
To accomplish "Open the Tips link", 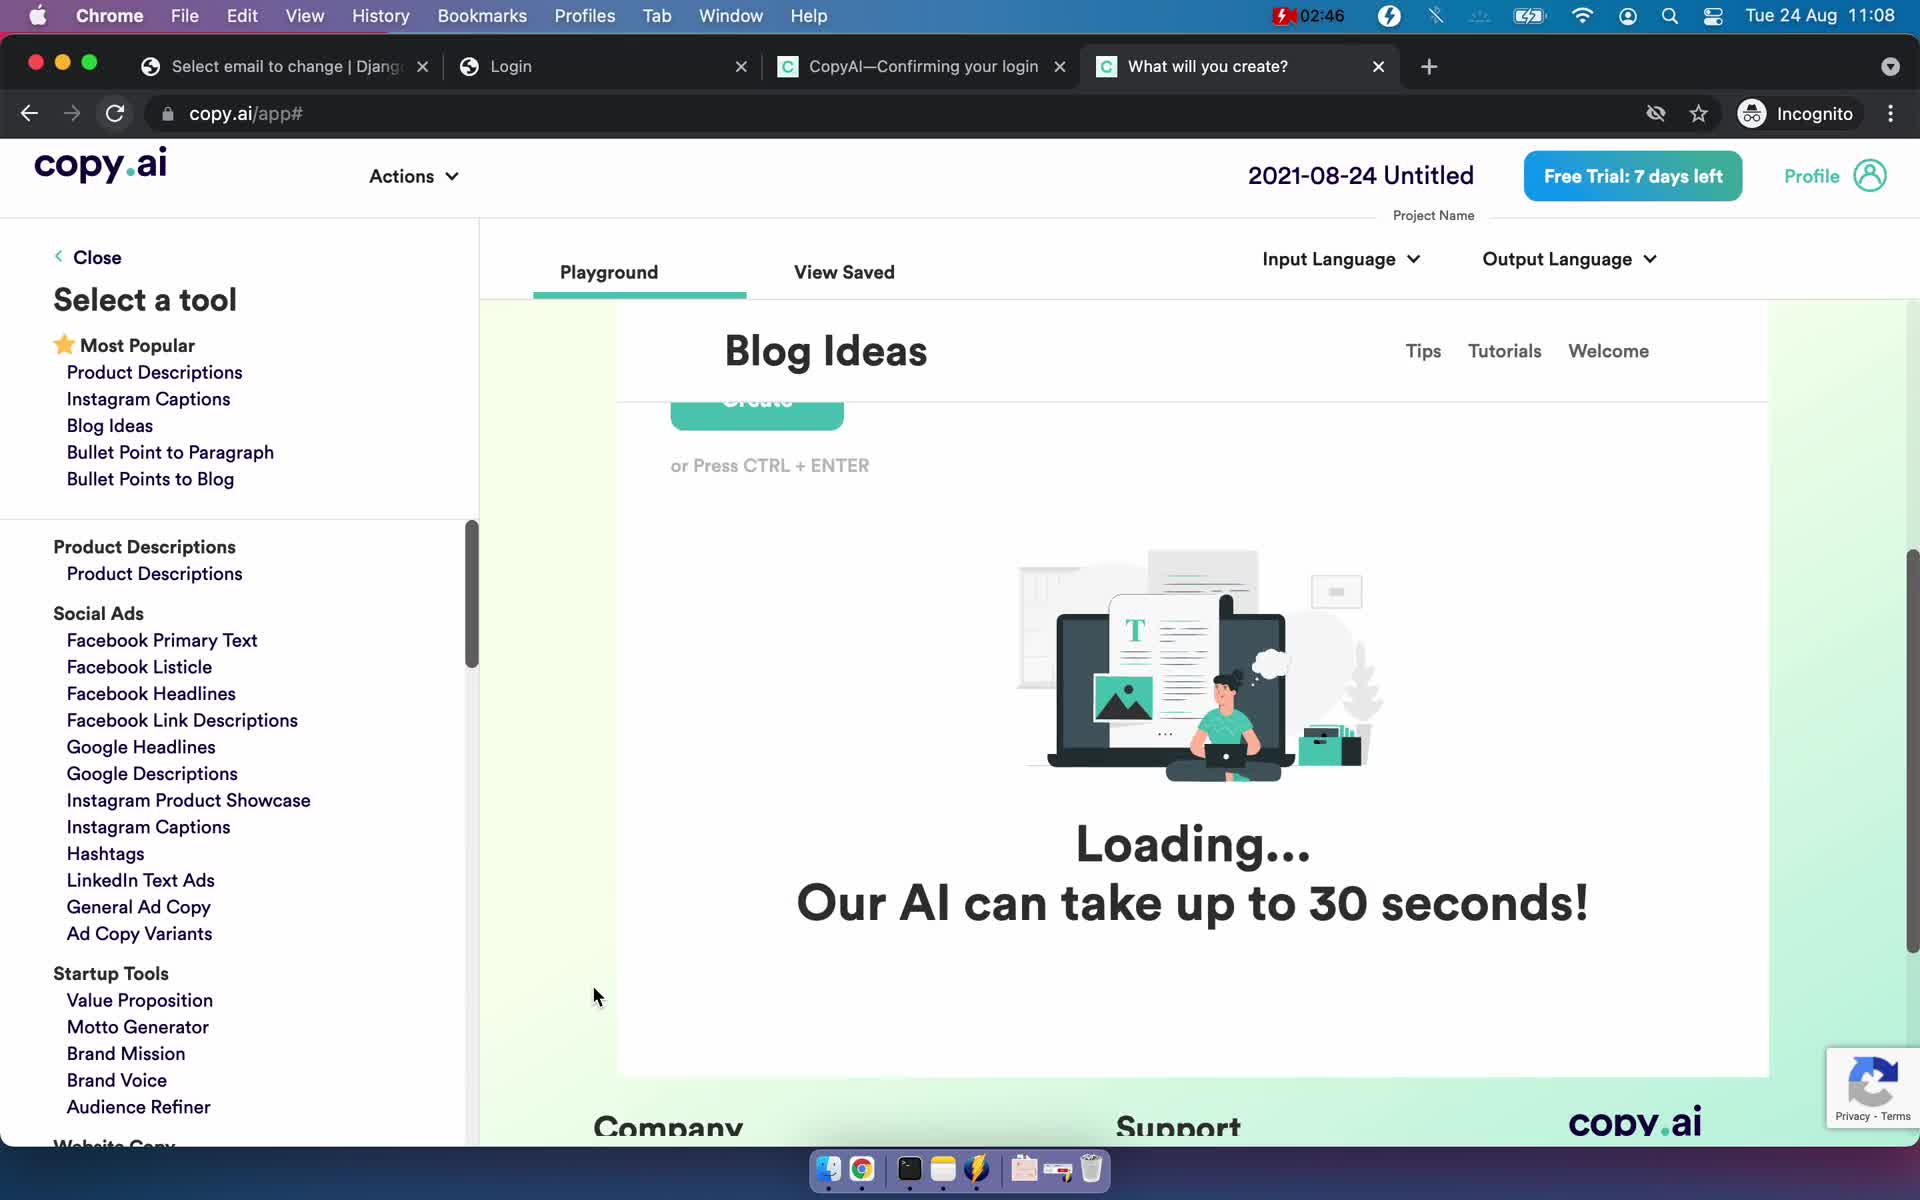I will 1423,351.
